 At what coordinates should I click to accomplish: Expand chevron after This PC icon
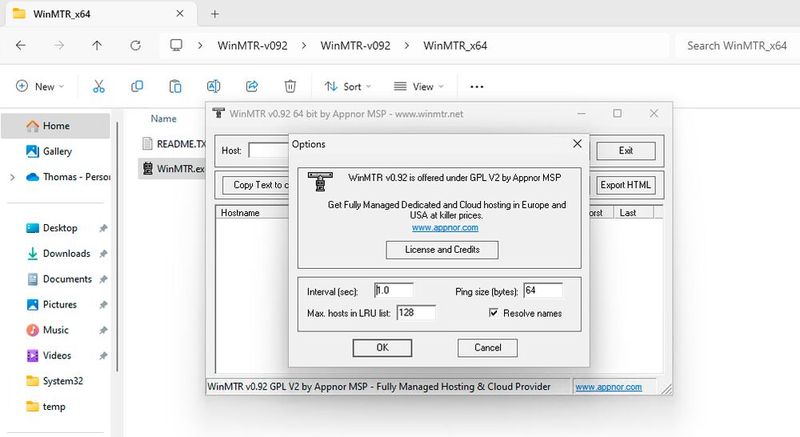(200, 45)
